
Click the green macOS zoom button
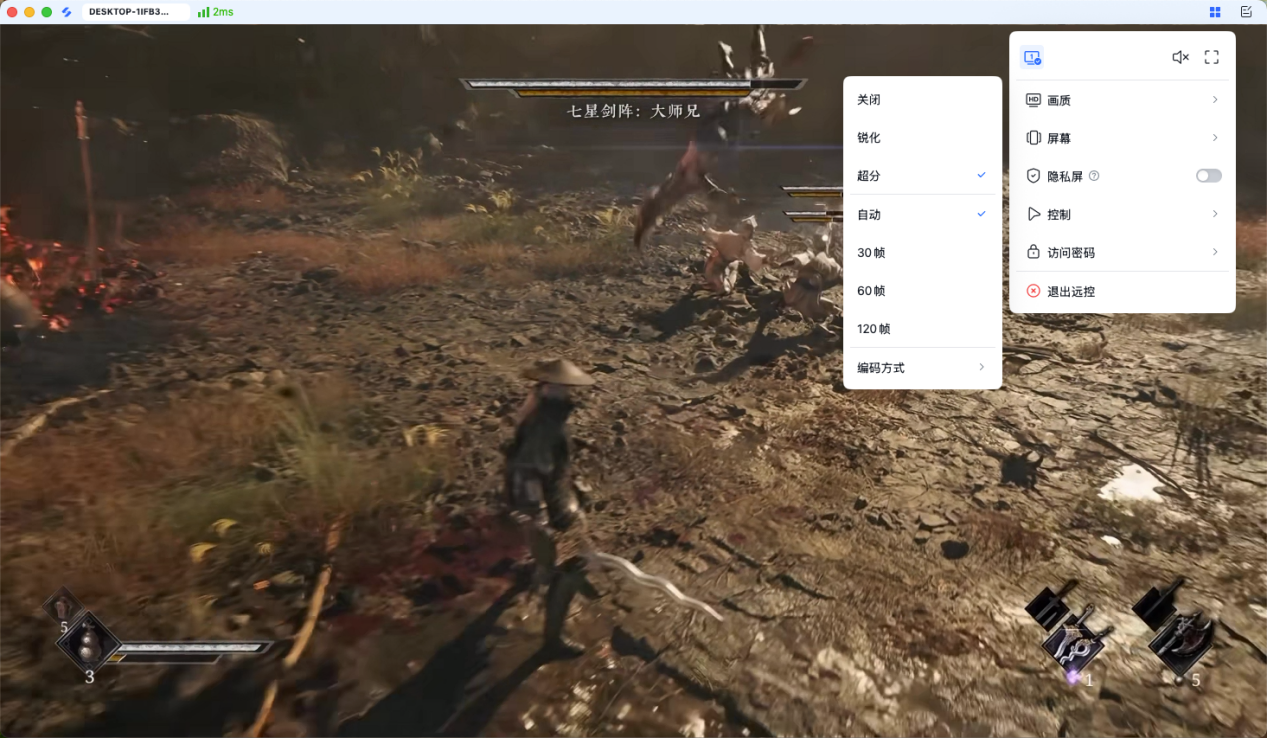(x=47, y=12)
